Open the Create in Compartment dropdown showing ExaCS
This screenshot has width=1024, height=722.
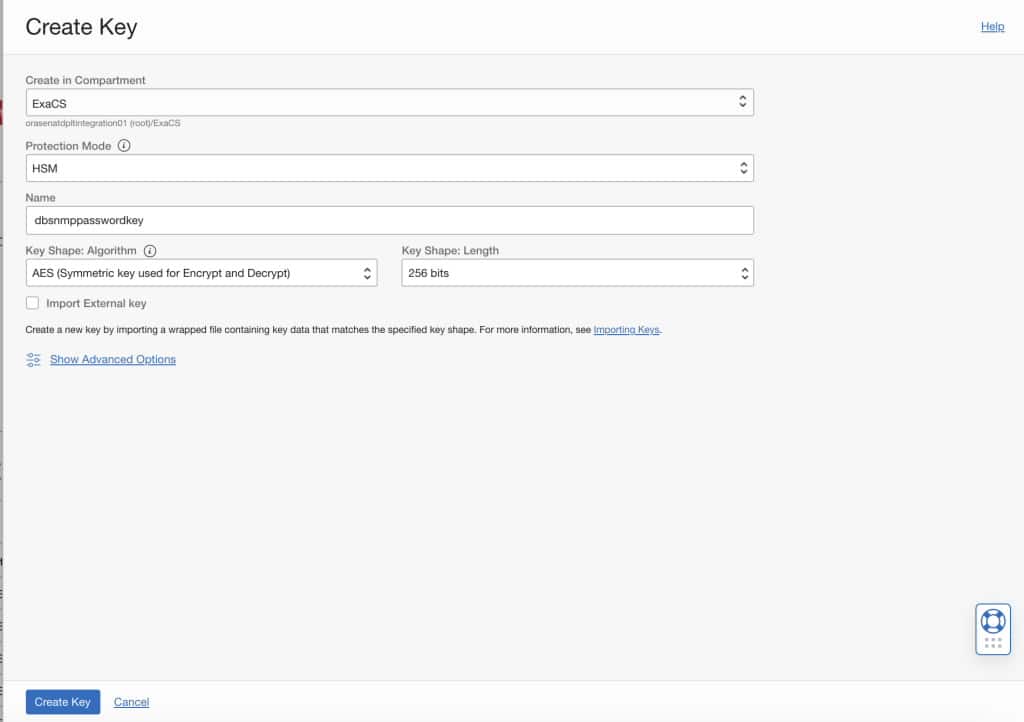[390, 101]
